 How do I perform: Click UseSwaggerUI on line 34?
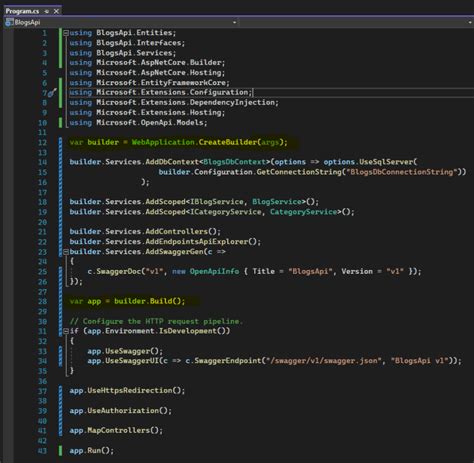pyautogui.click(x=132, y=361)
